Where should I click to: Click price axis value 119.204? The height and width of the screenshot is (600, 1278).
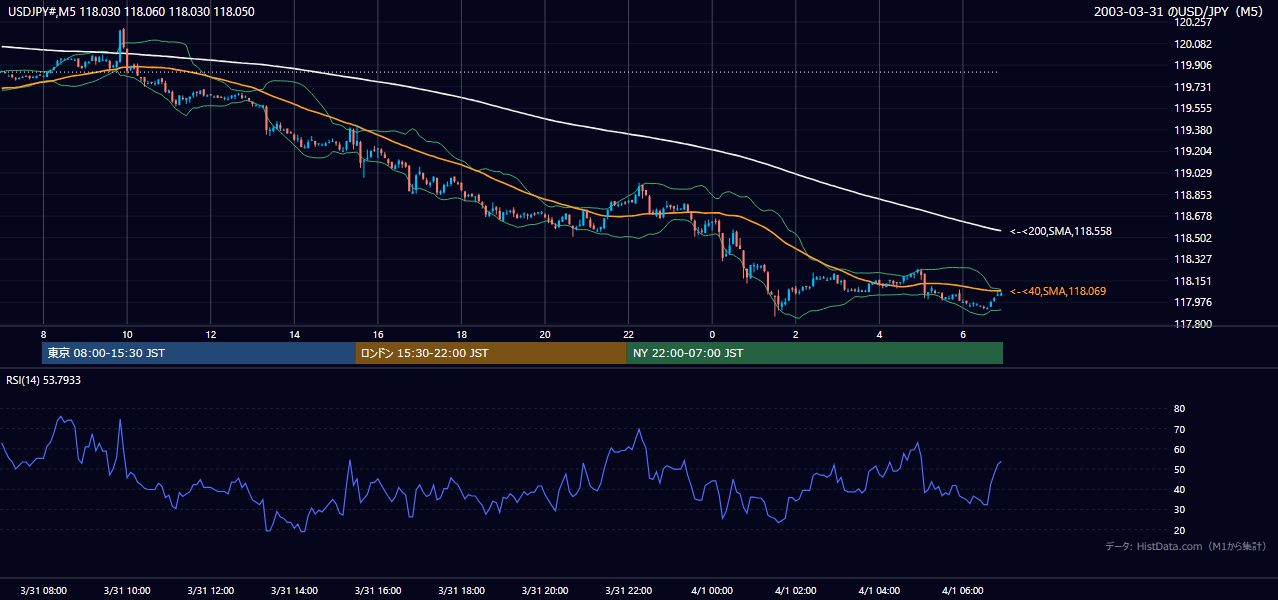coord(1192,151)
